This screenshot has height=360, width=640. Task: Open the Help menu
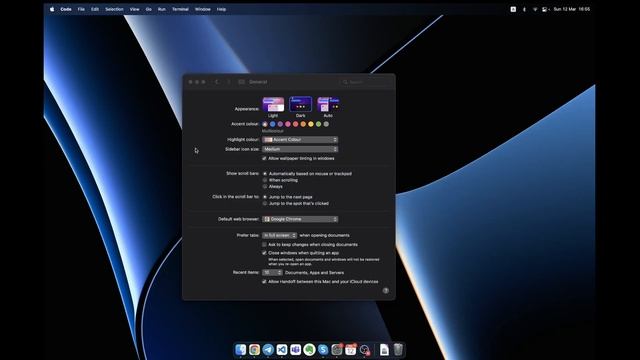tap(221, 9)
